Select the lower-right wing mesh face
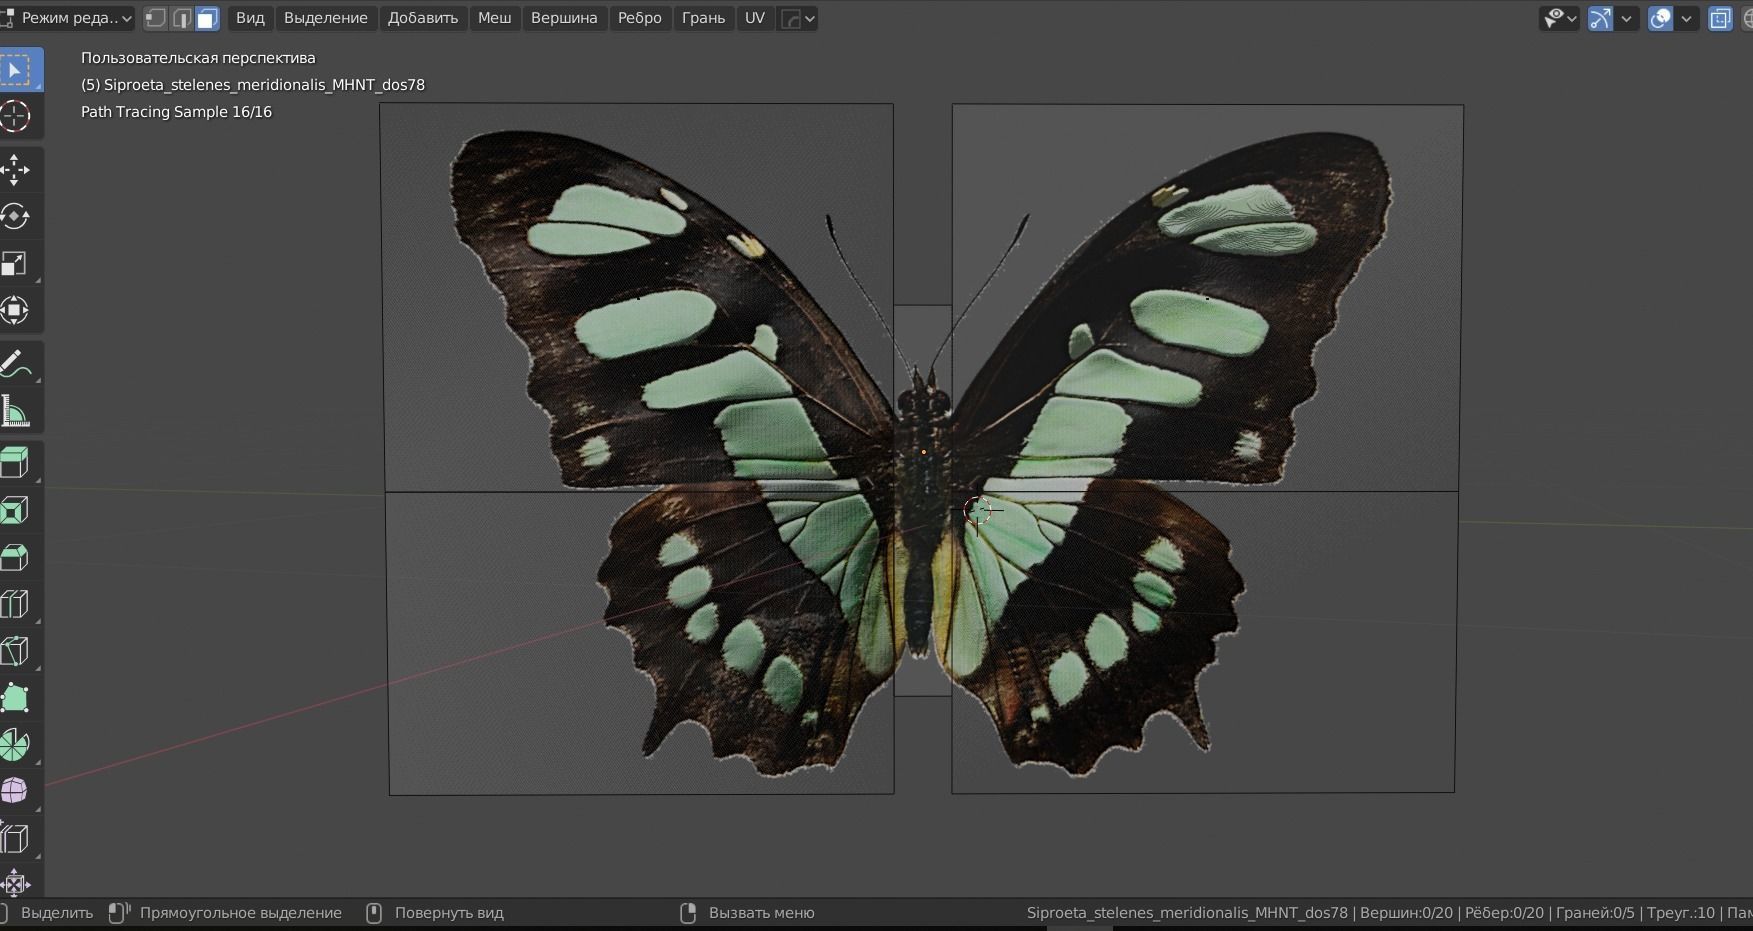 [x=1203, y=641]
